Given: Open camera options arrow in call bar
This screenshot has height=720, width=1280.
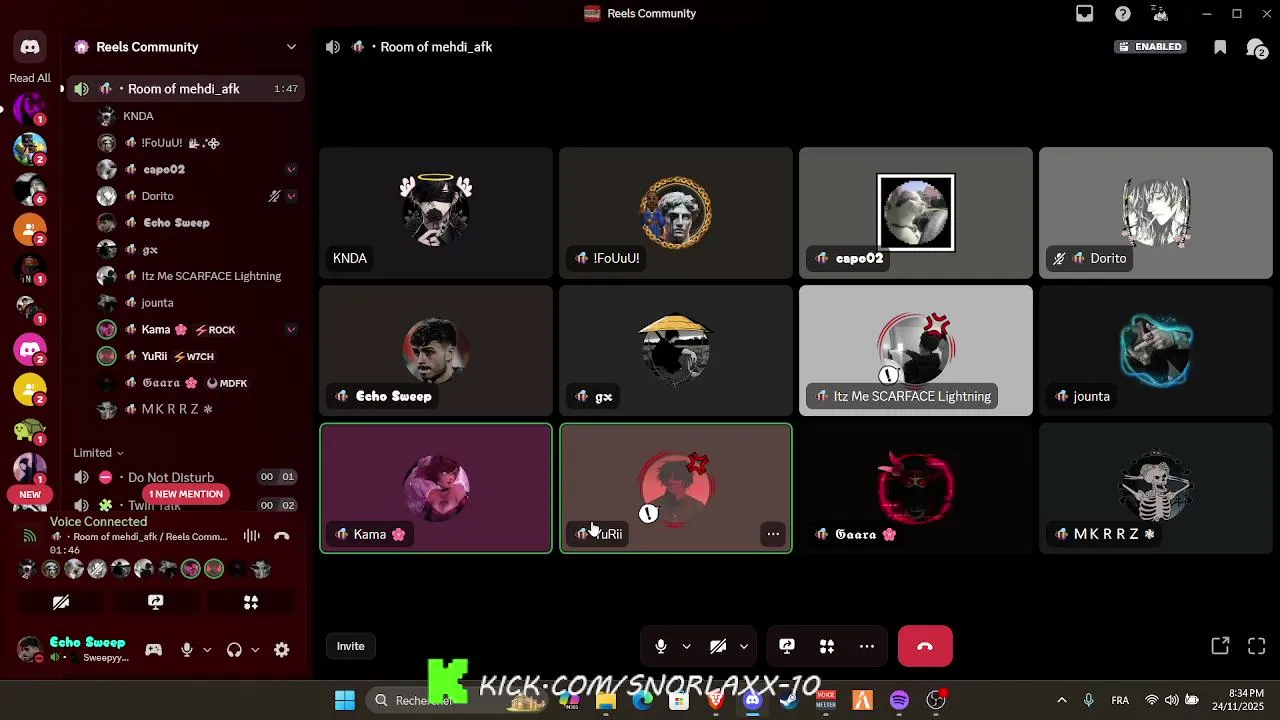Looking at the screenshot, I should click(x=743, y=646).
